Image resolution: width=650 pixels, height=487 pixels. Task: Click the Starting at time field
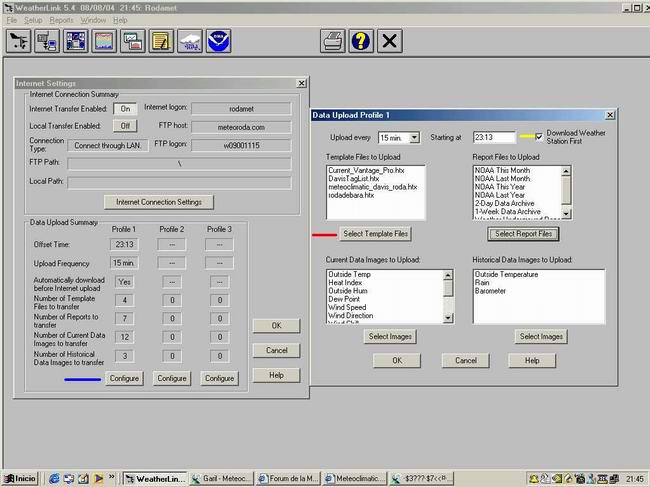pyautogui.click(x=494, y=137)
